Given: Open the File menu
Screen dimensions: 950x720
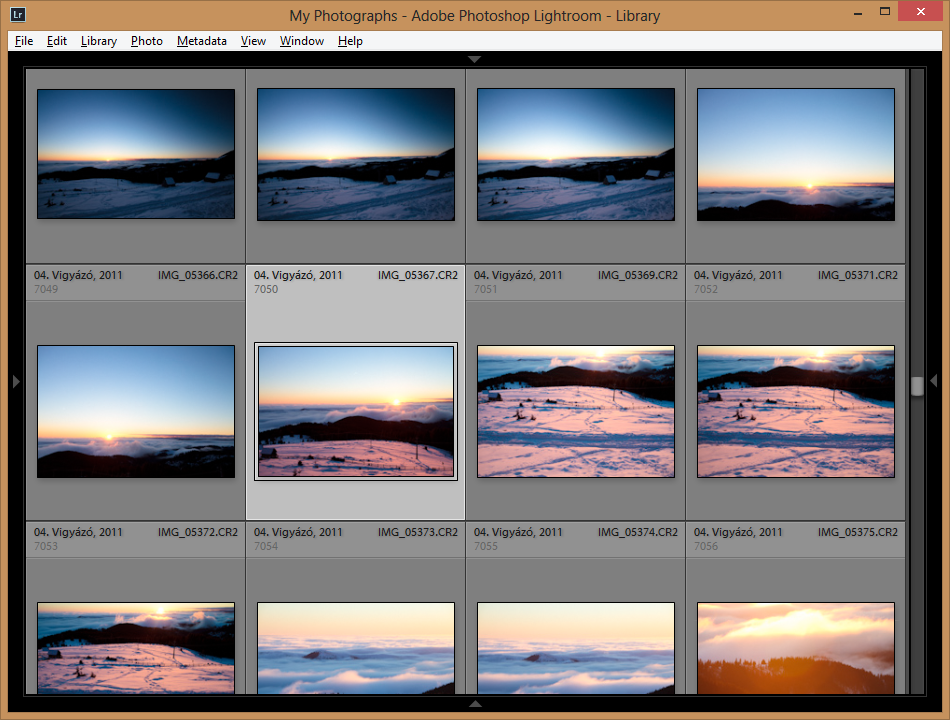Looking at the screenshot, I should point(24,41).
